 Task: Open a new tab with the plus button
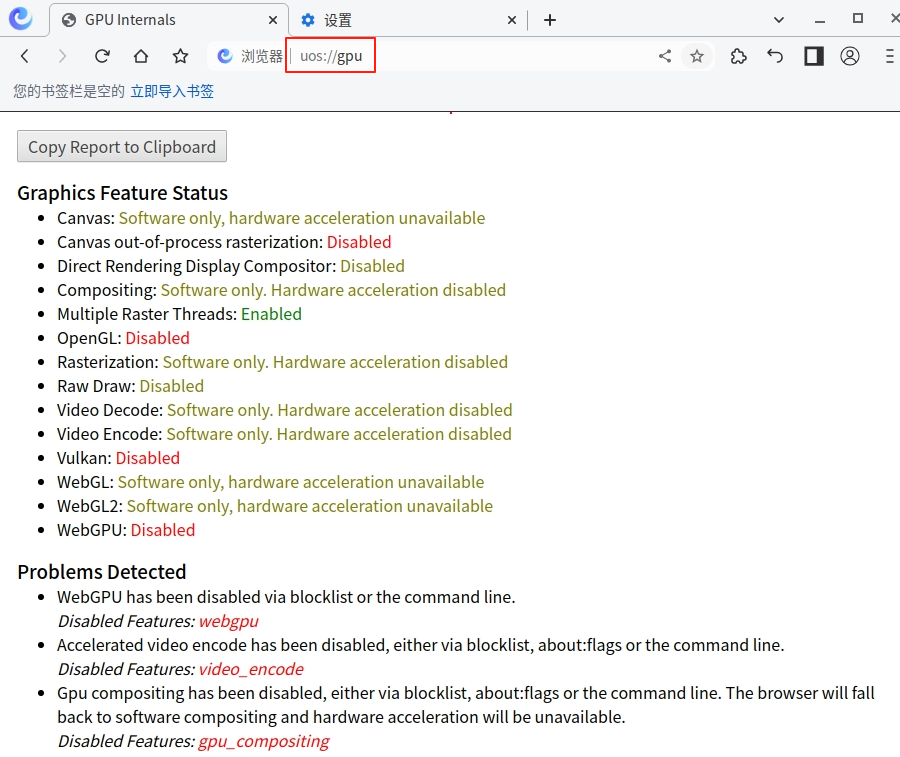coord(552,20)
